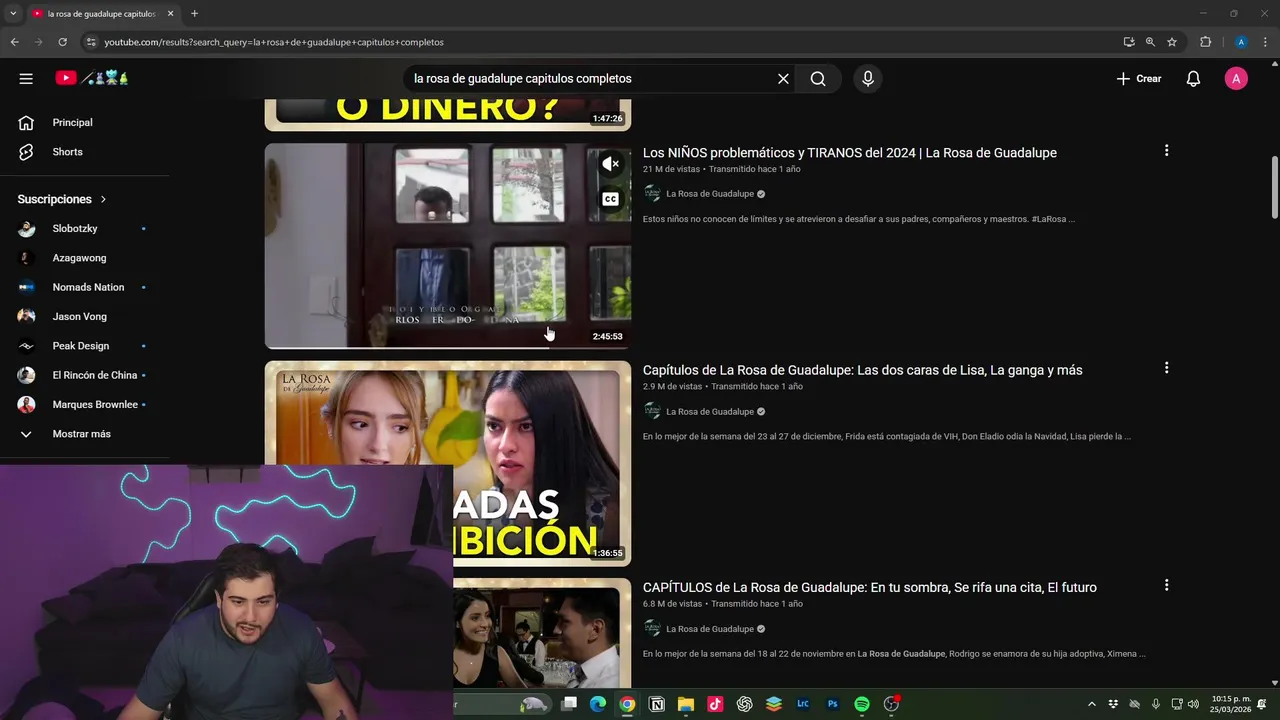Clear the search box with X

point(783,78)
